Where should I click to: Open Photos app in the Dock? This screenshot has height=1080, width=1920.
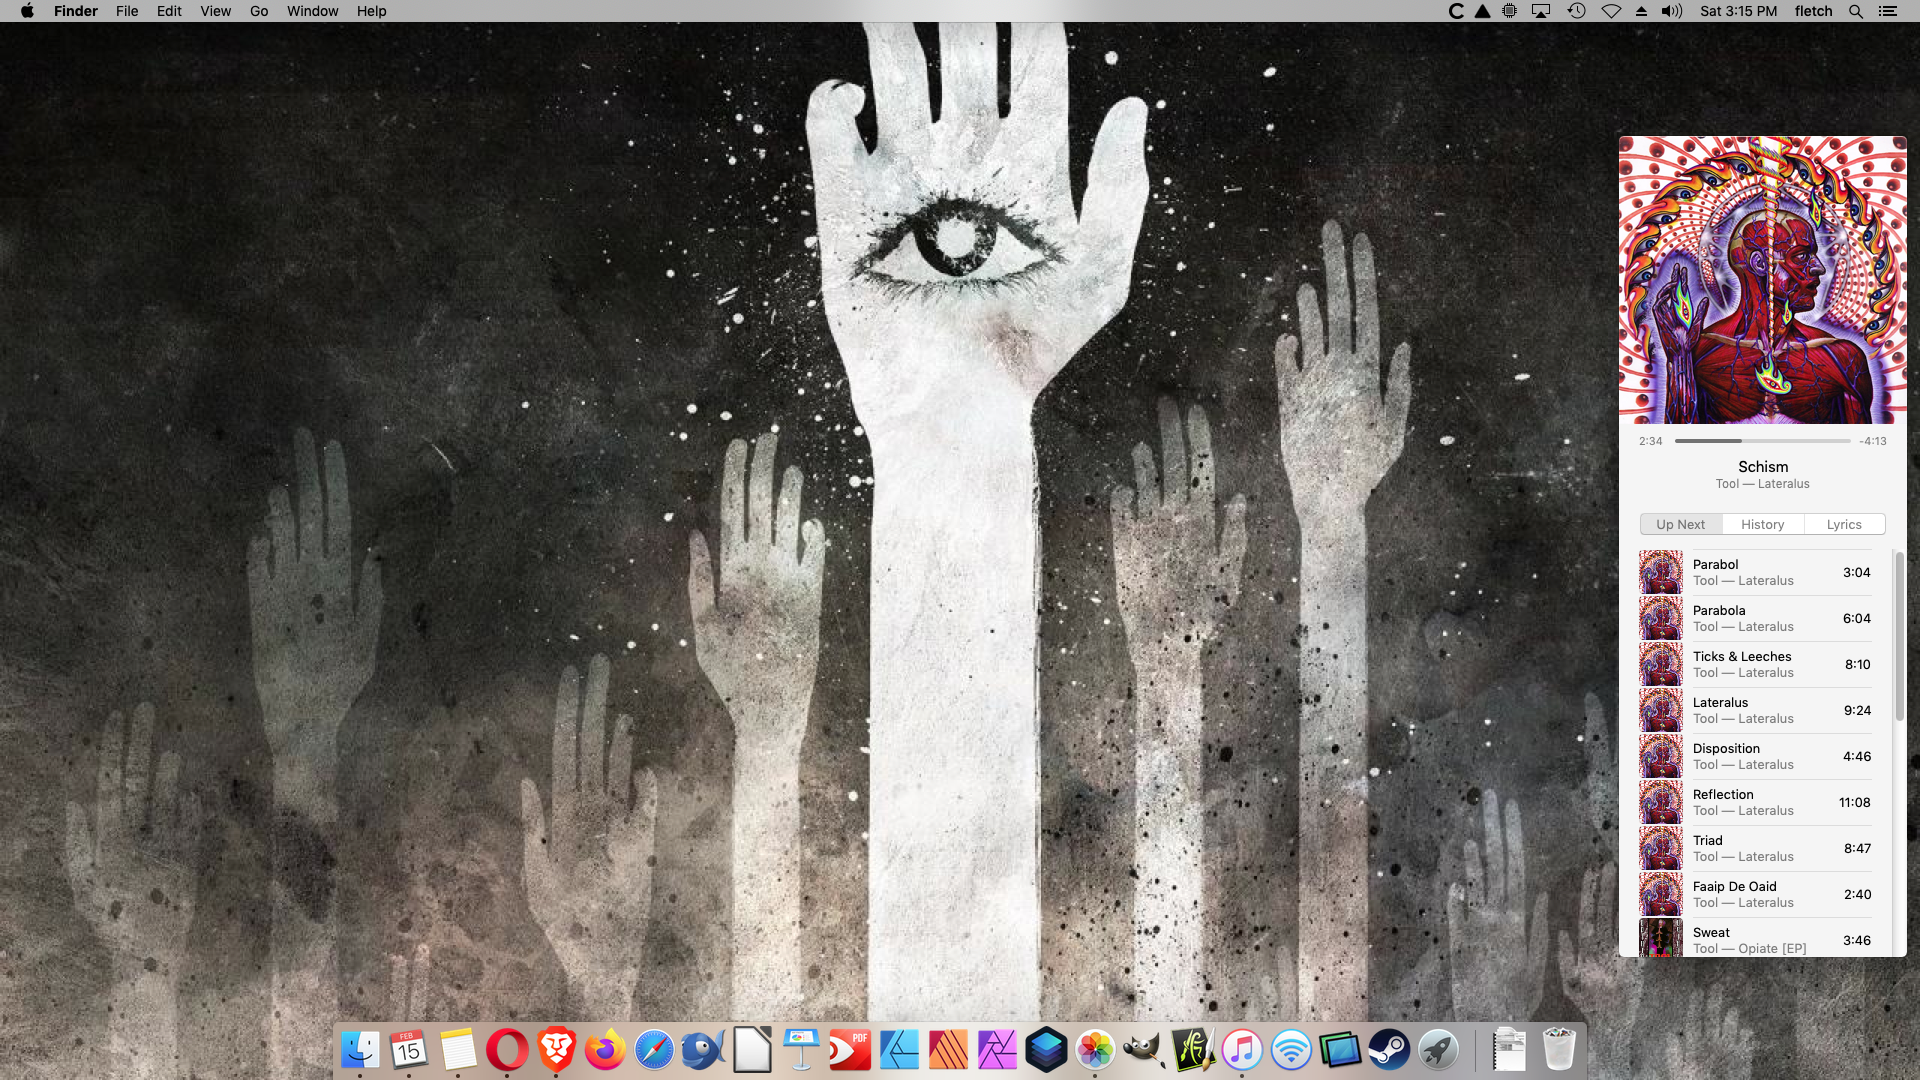(x=1095, y=1050)
